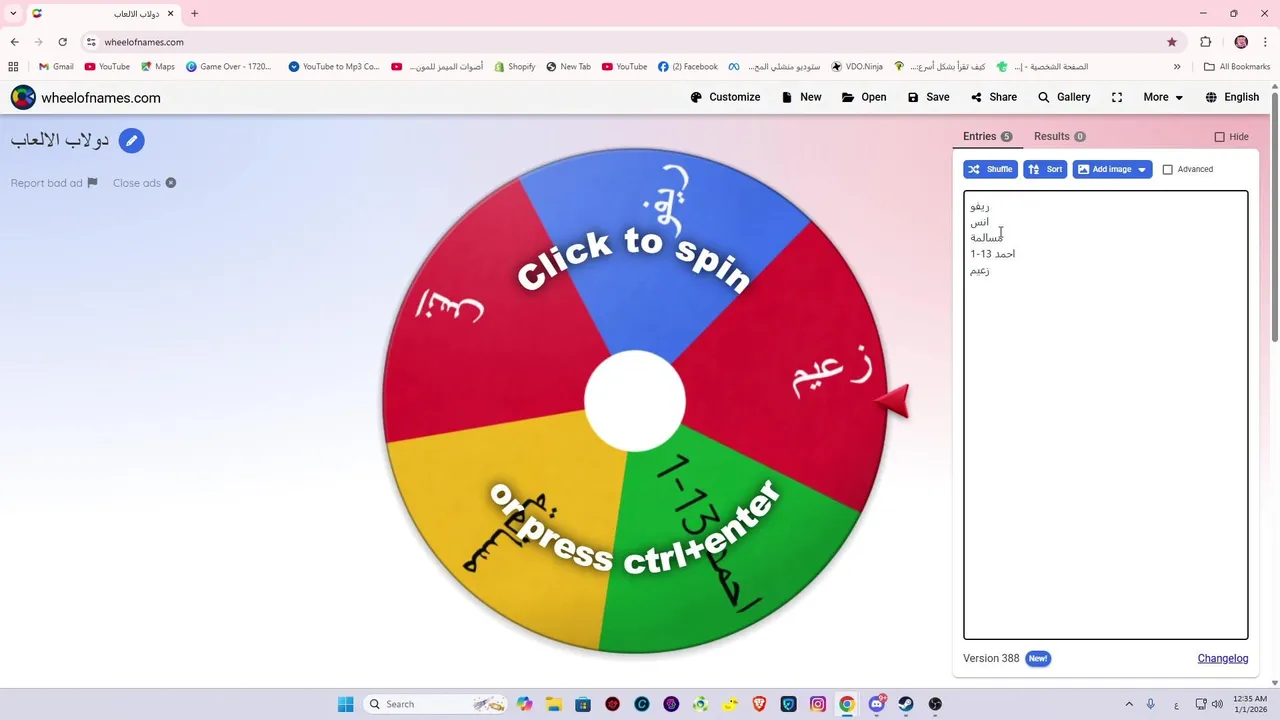Image resolution: width=1280 pixels, height=720 pixels.
Task: Reload the page
Action: tap(62, 42)
